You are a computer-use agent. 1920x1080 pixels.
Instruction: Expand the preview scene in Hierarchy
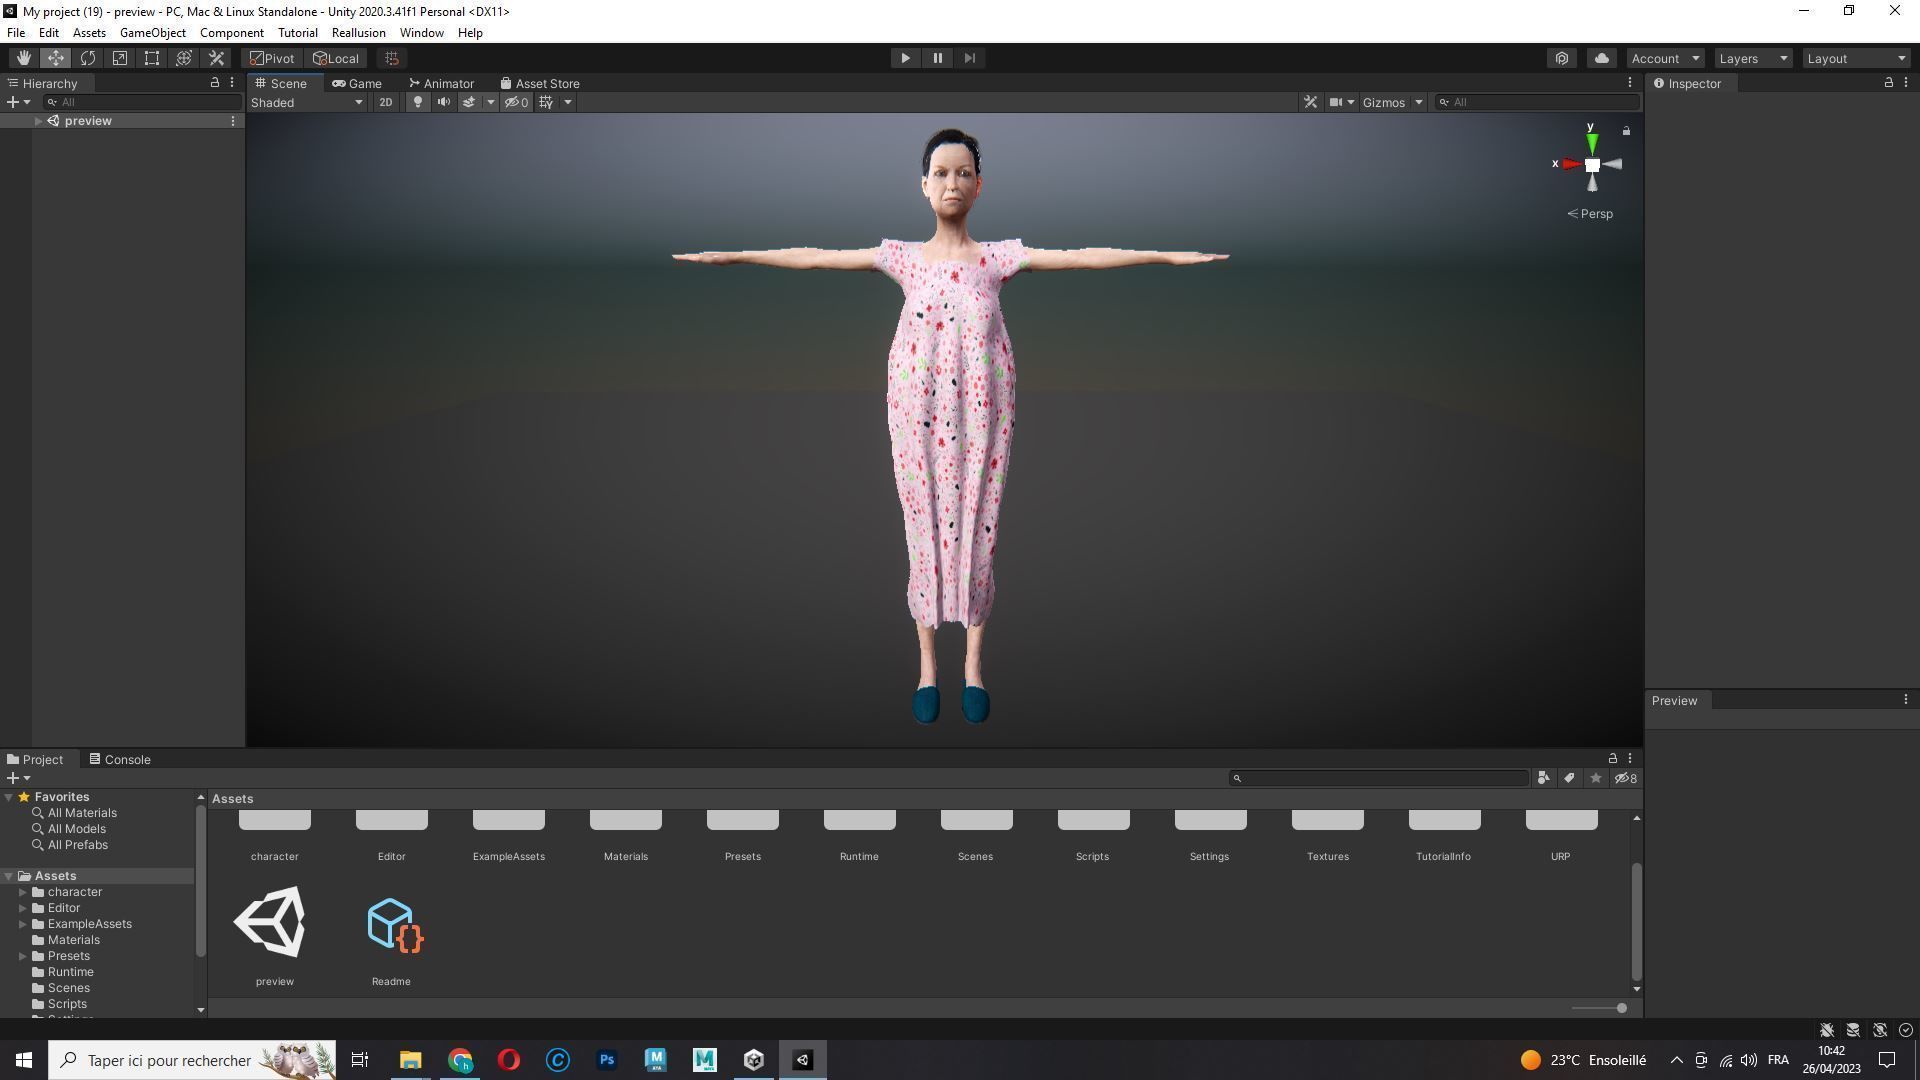(x=38, y=121)
